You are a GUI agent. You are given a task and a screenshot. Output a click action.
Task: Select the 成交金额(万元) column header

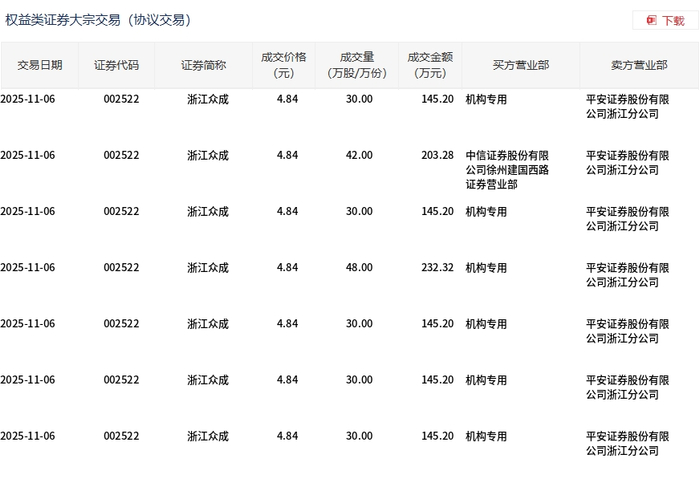coord(430,65)
